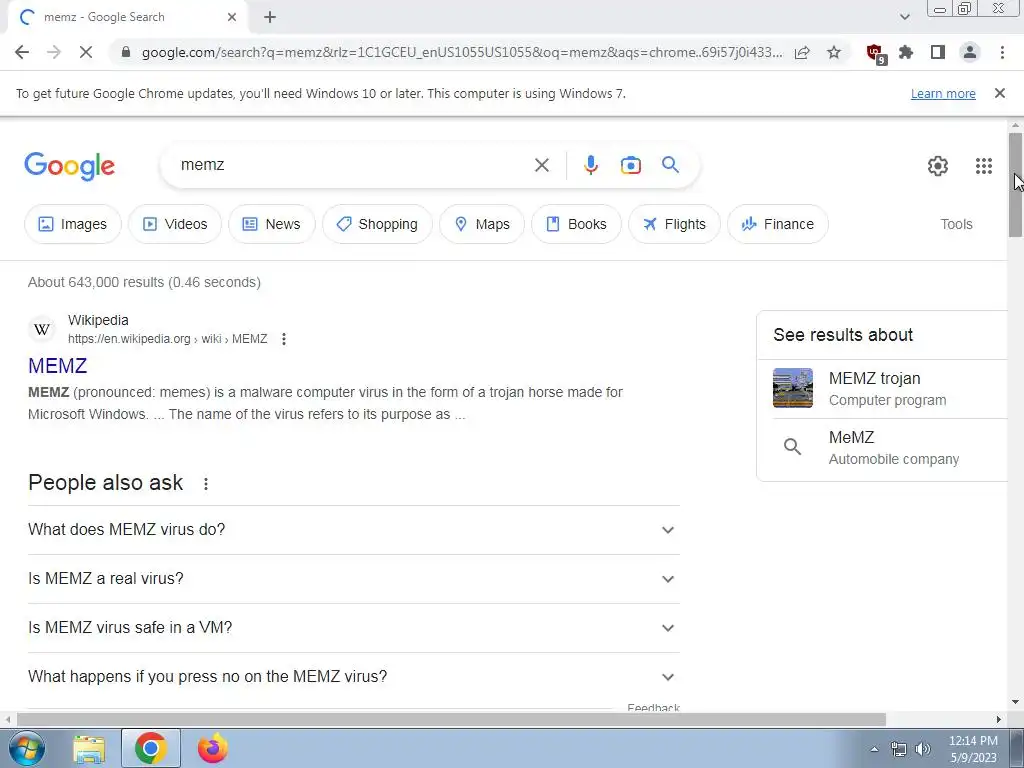This screenshot has width=1024, height=768.
Task: Search by image with the camera icon
Action: coord(631,165)
